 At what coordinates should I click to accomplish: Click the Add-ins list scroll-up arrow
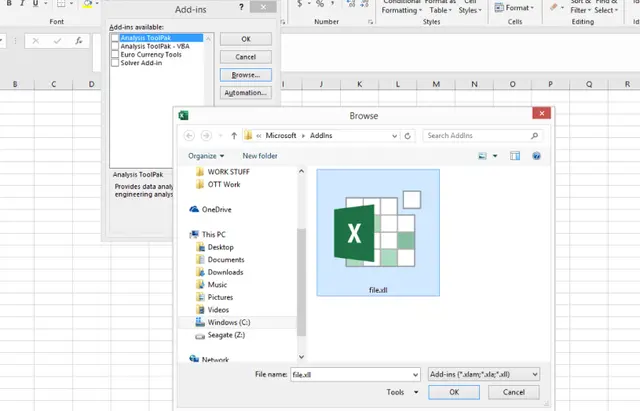(209, 38)
